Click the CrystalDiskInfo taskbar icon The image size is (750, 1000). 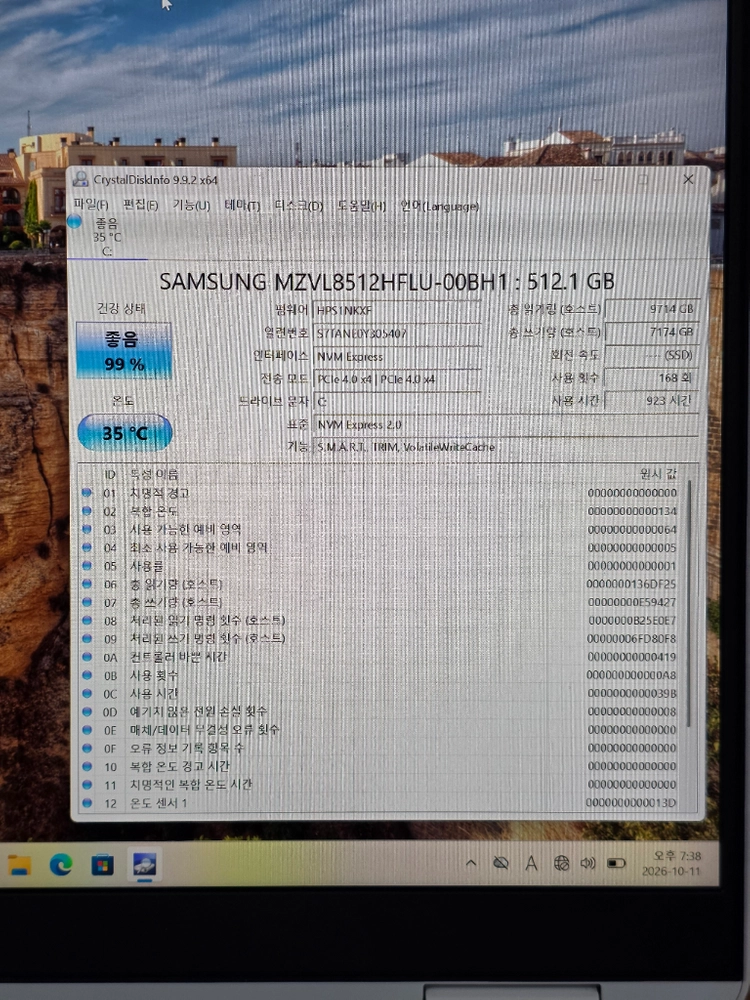click(144, 865)
